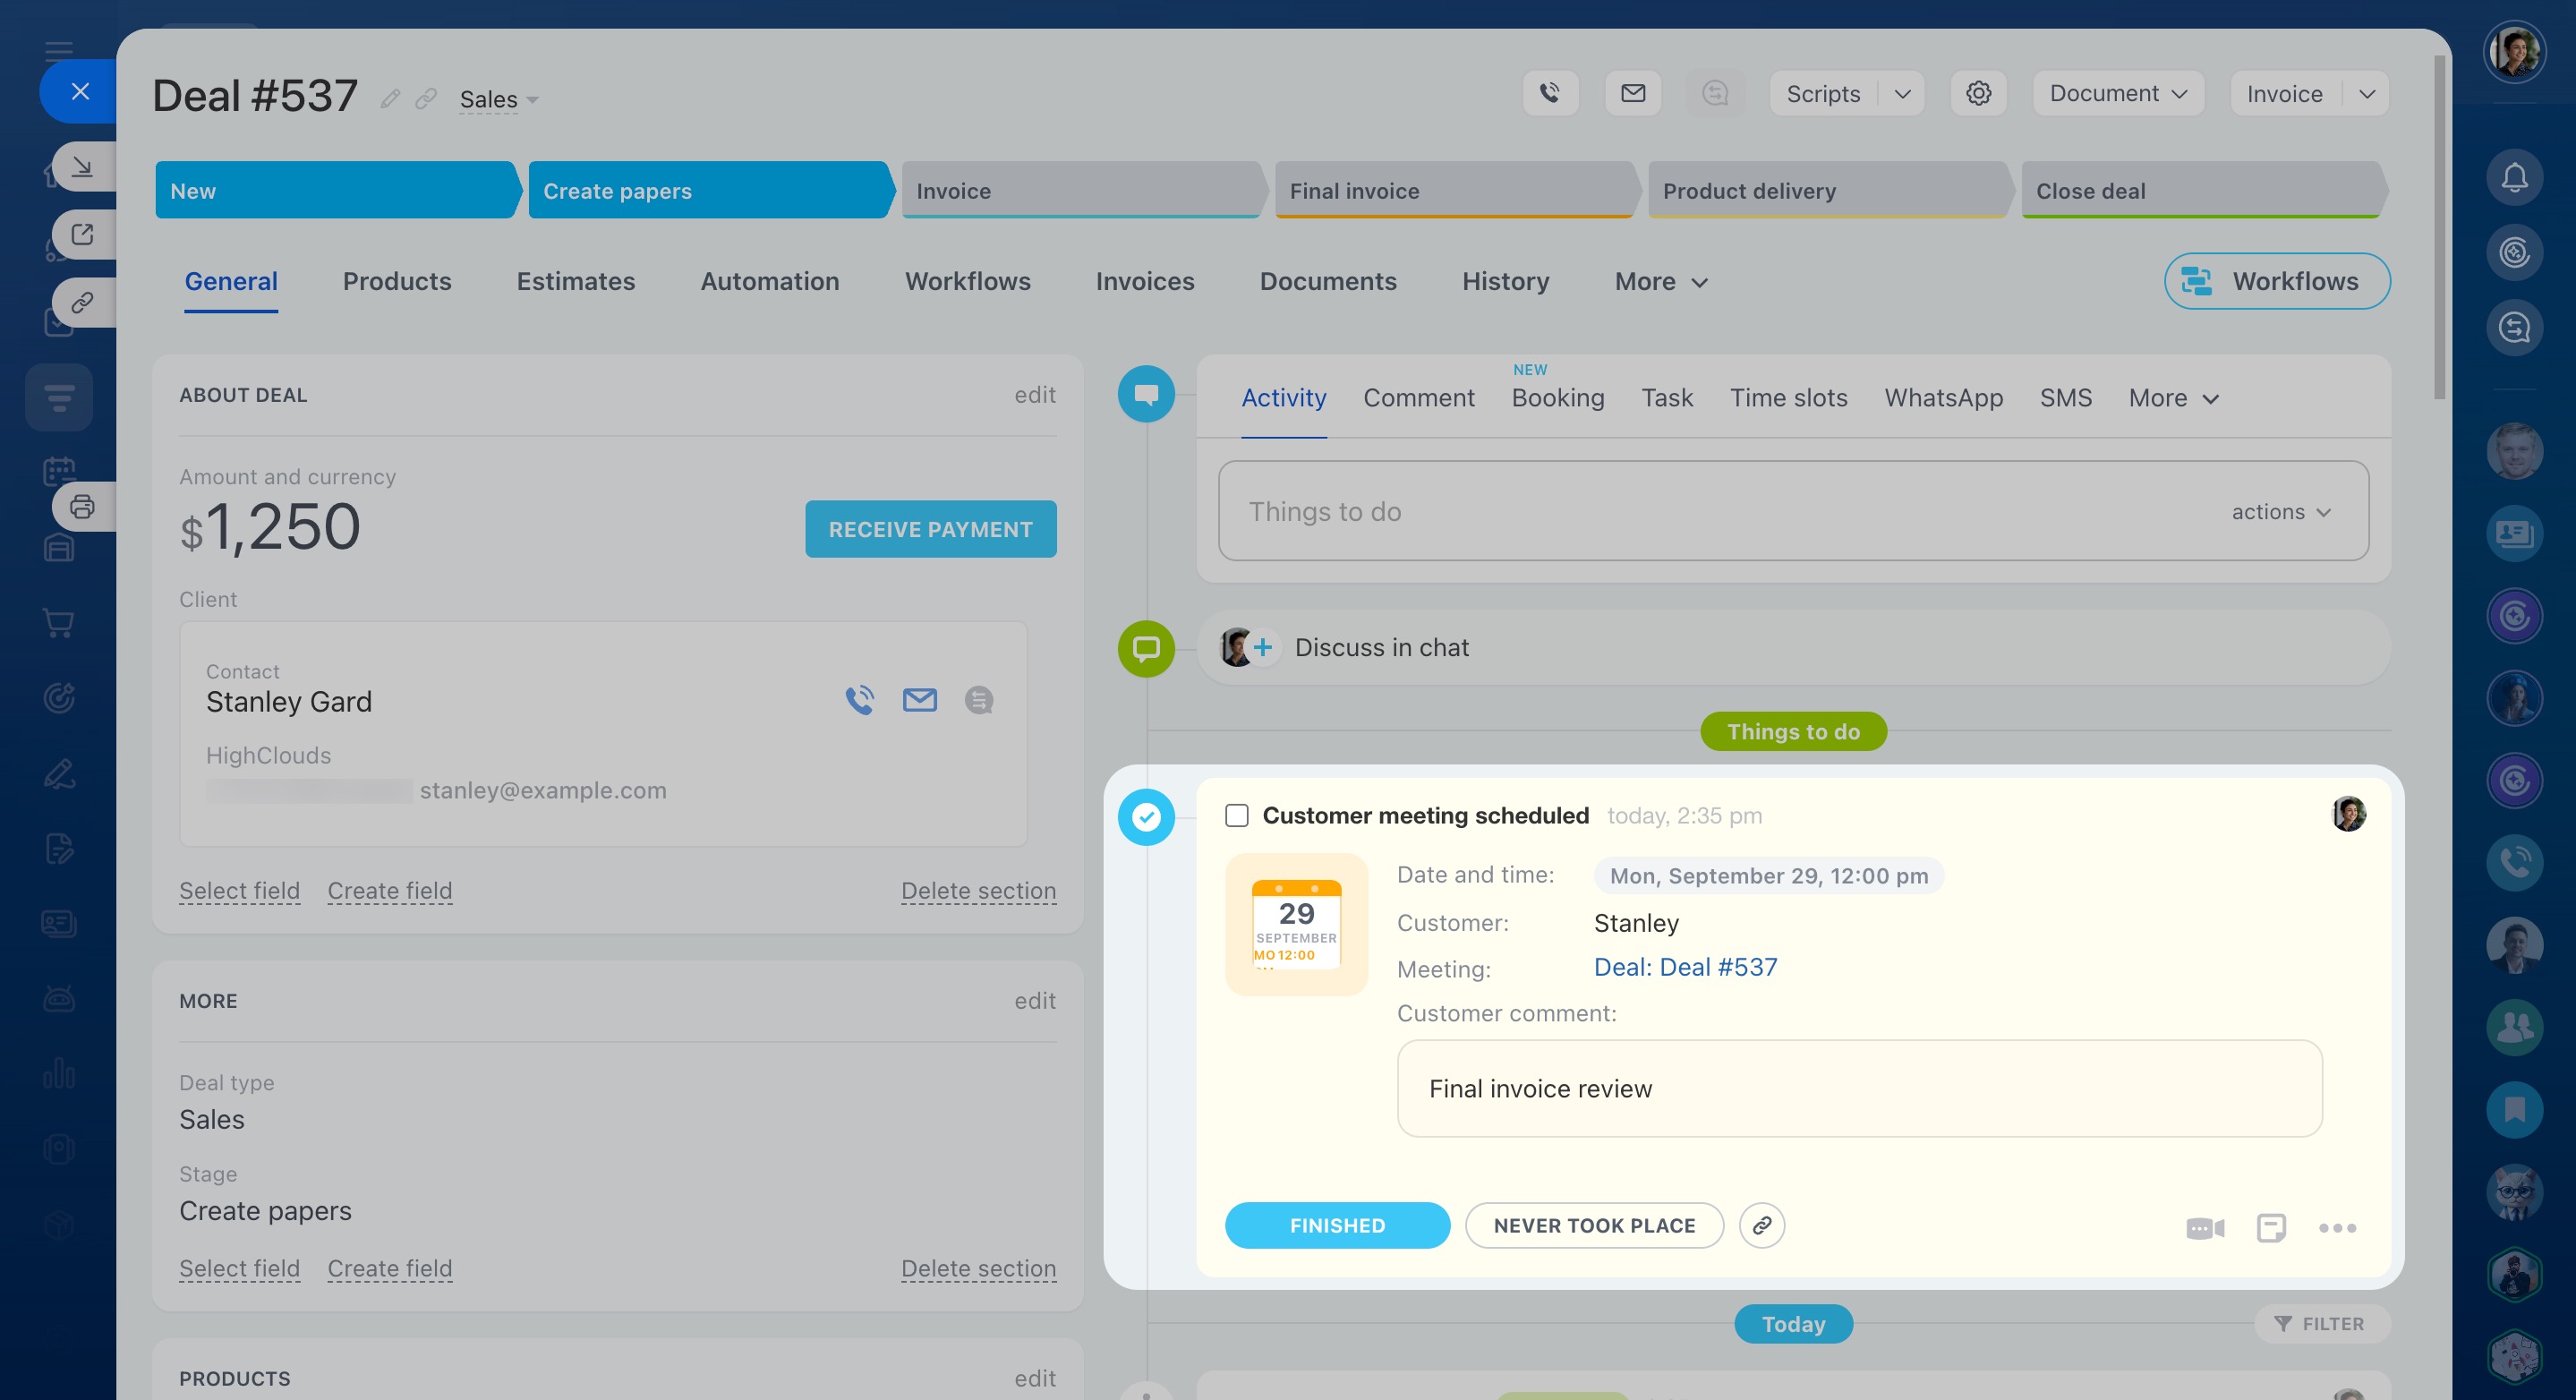Screen dimensions: 2576x1400
Task: Open deal settings gear icon
Action: tap(1978, 93)
